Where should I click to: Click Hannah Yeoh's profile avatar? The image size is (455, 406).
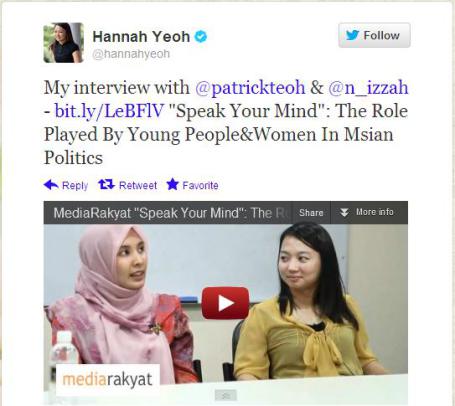point(63,43)
